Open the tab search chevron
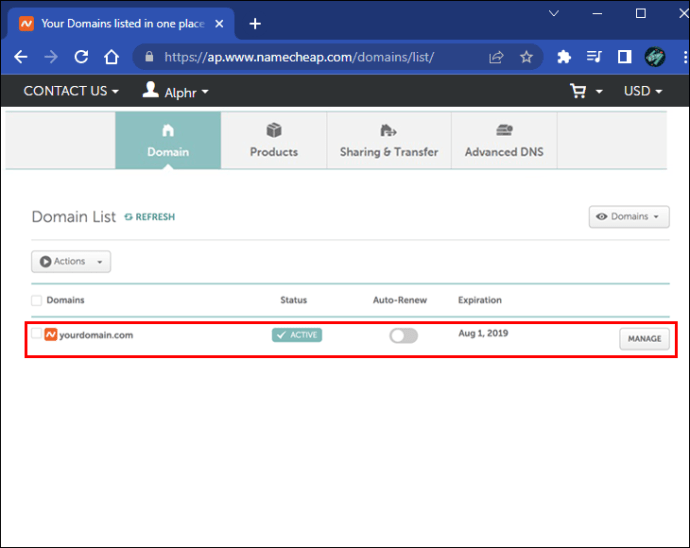Screen dimensions: 690x548 [x=554, y=13]
